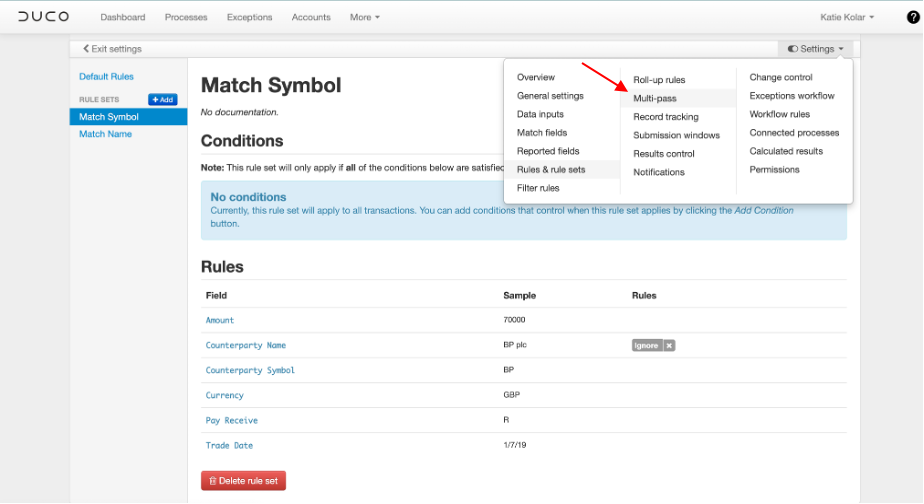Click the 1/7/19 sample value
Screen dimensions: 924x504
(515, 445)
